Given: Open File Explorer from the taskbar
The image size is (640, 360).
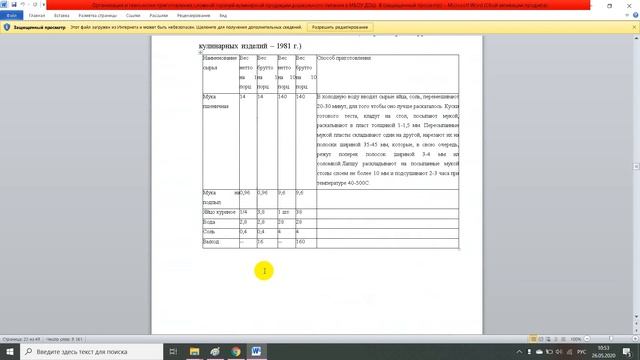Looking at the screenshot, I should [x=194, y=351].
